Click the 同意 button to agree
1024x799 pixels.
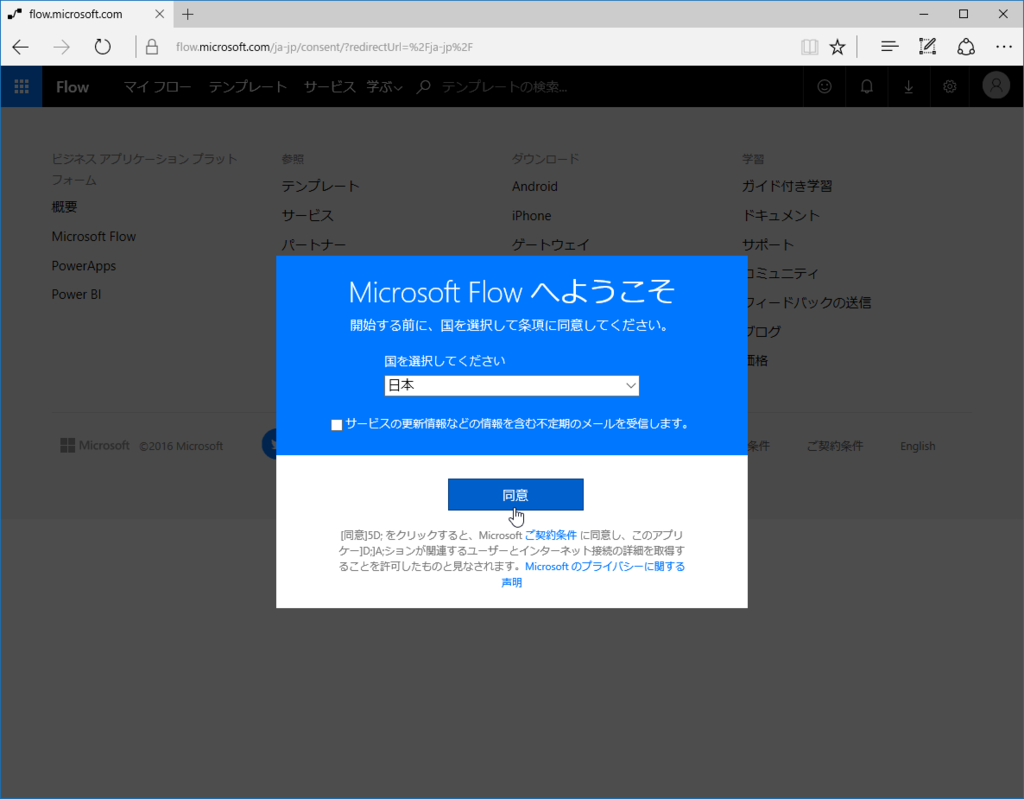coord(516,494)
